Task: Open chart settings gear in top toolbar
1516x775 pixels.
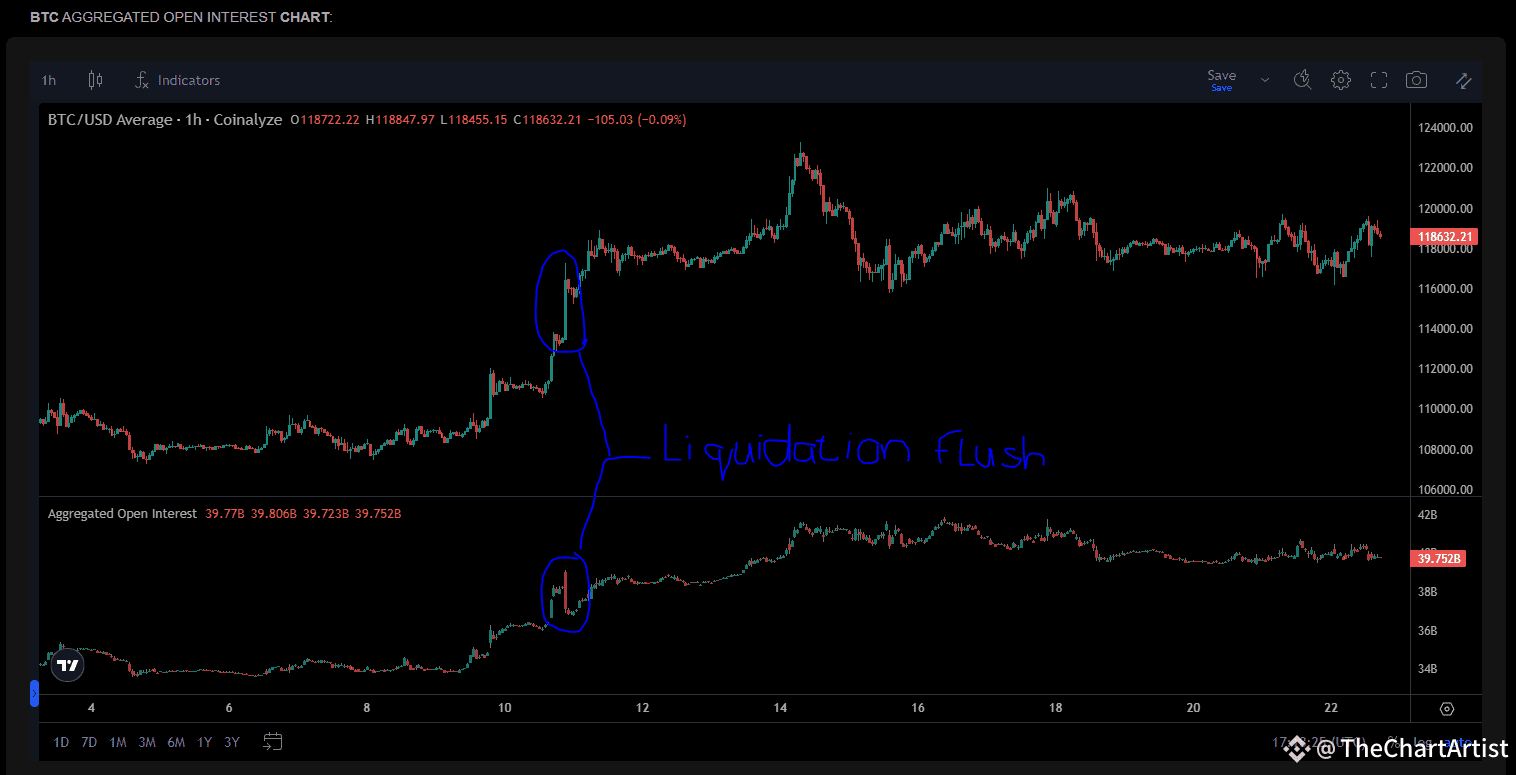Action: [x=1341, y=80]
